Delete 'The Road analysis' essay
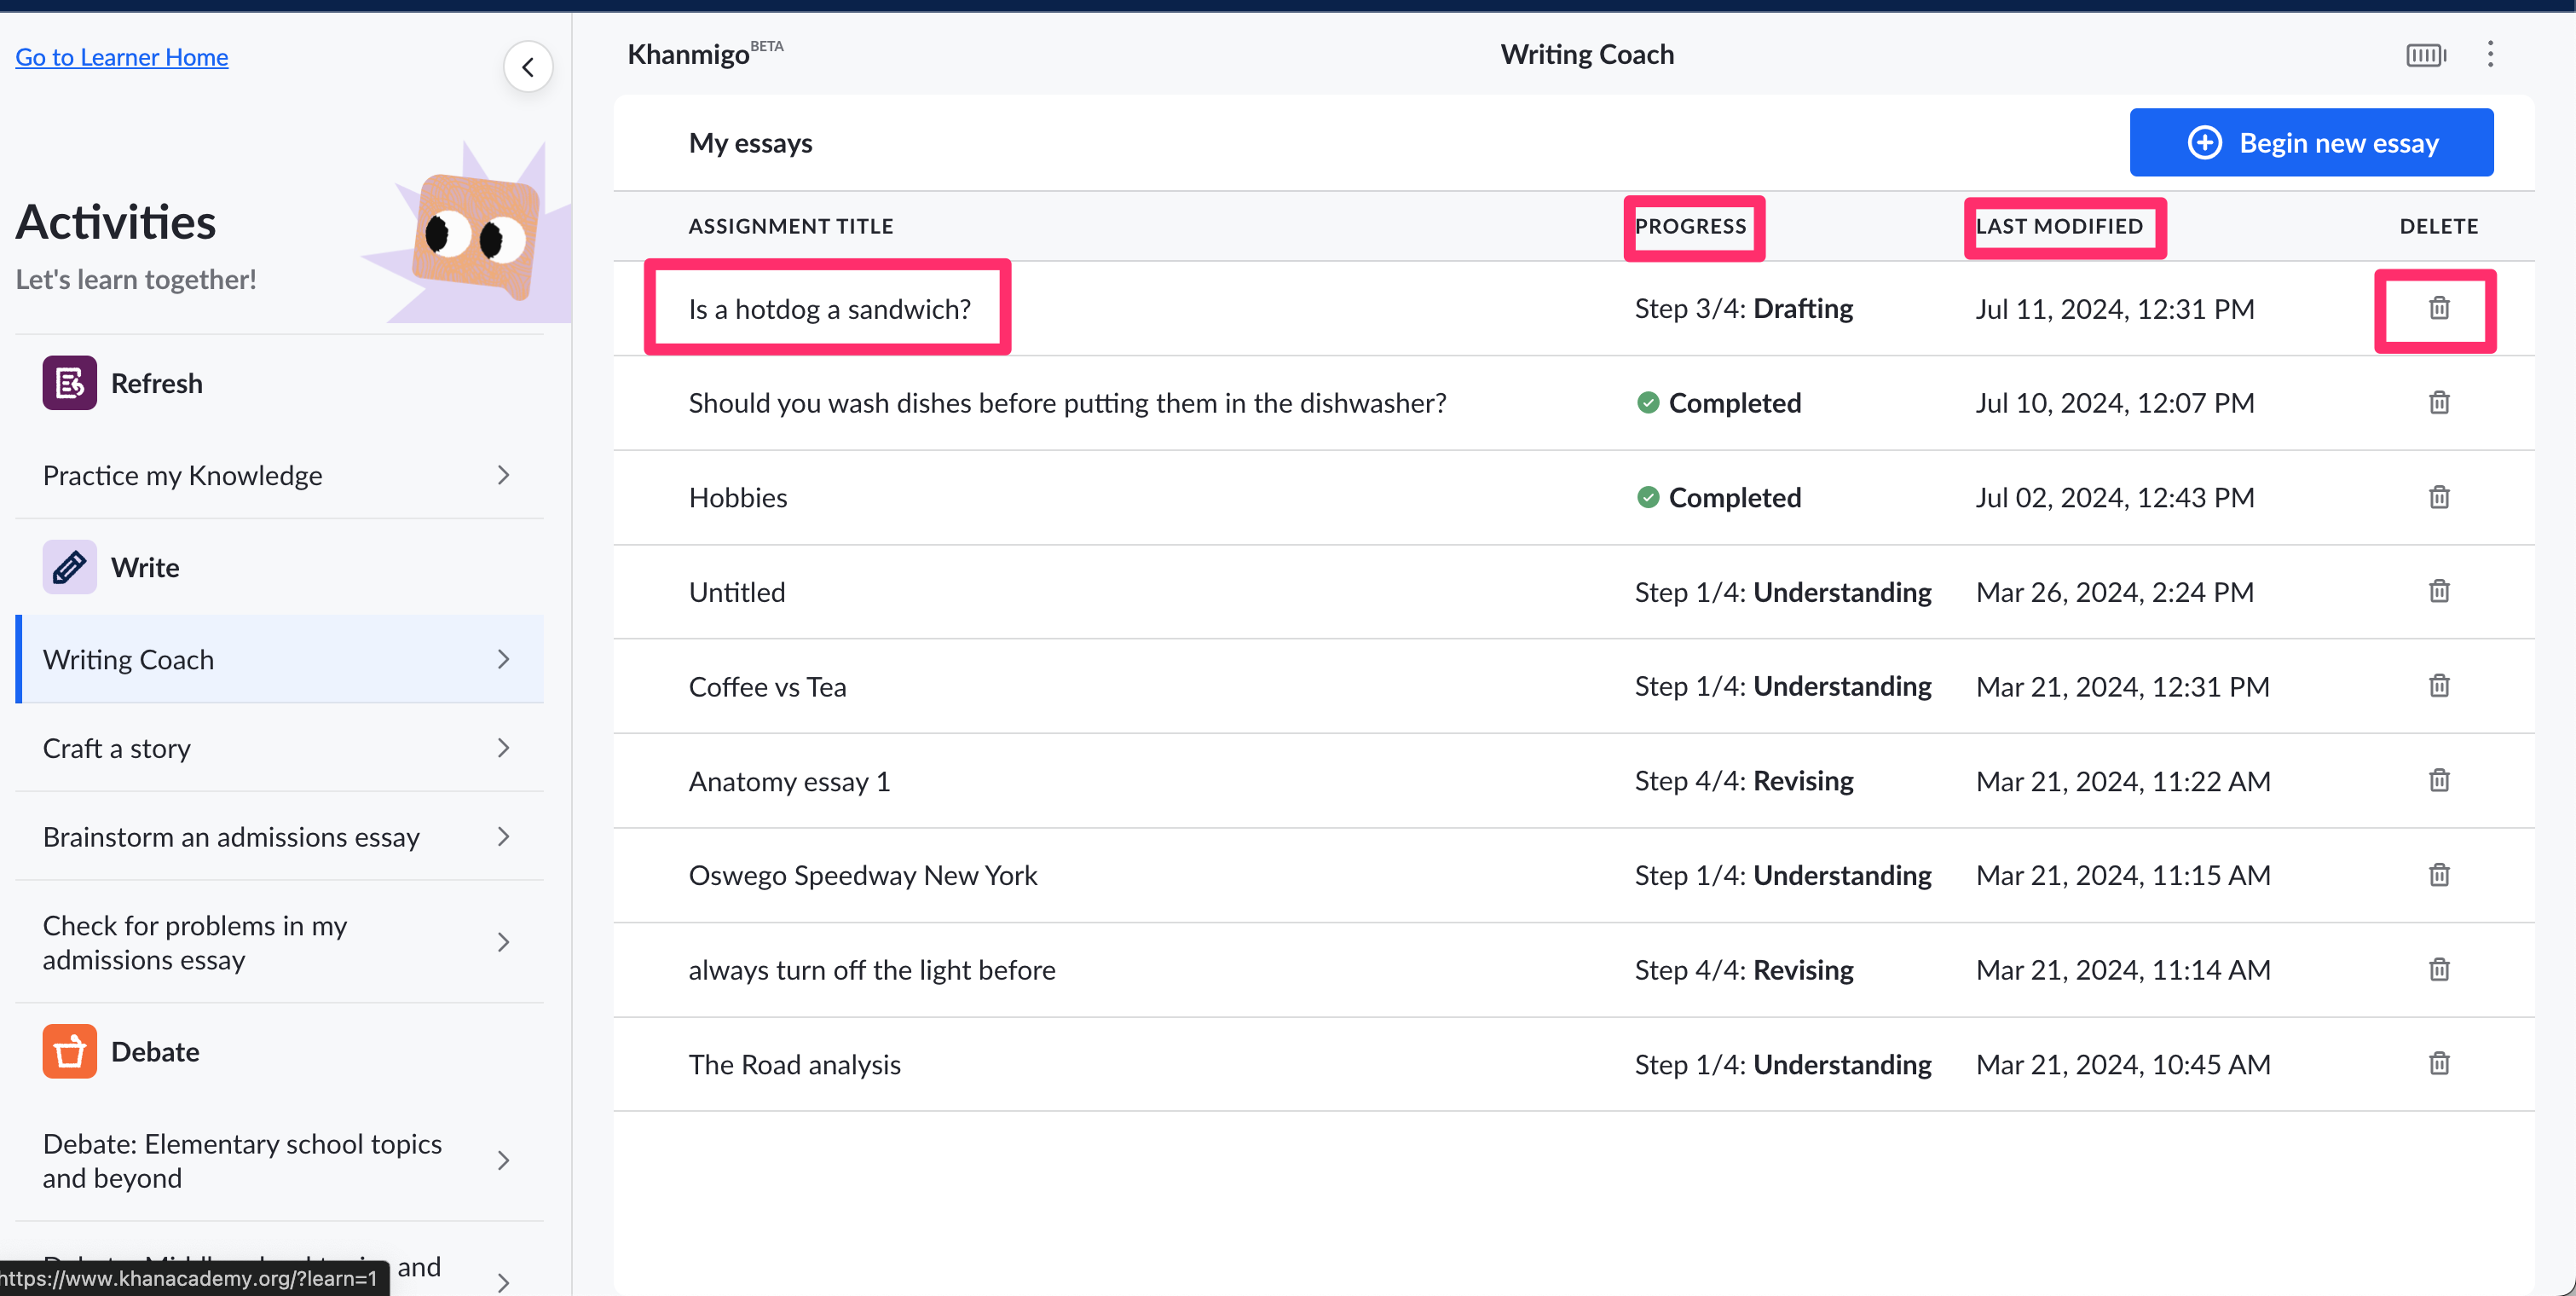Image resolution: width=2576 pixels, height=1296 pixels. tap(2438, 1064)
